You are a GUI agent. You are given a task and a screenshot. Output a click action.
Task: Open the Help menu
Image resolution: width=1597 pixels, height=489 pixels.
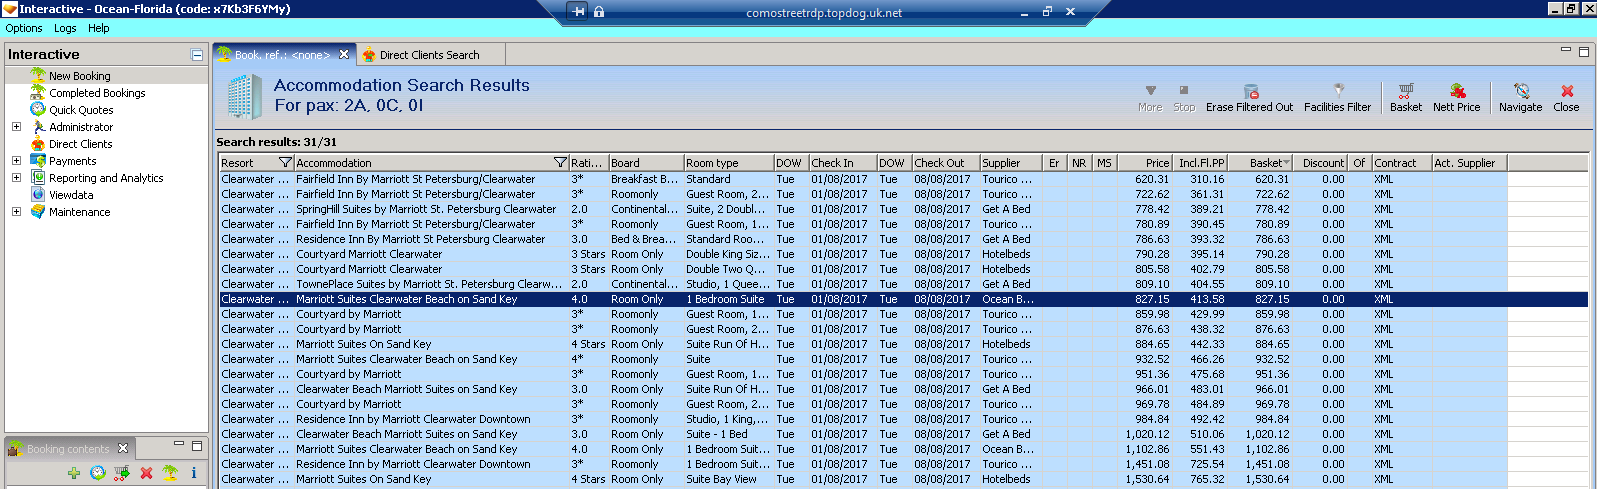pos(98,28)
